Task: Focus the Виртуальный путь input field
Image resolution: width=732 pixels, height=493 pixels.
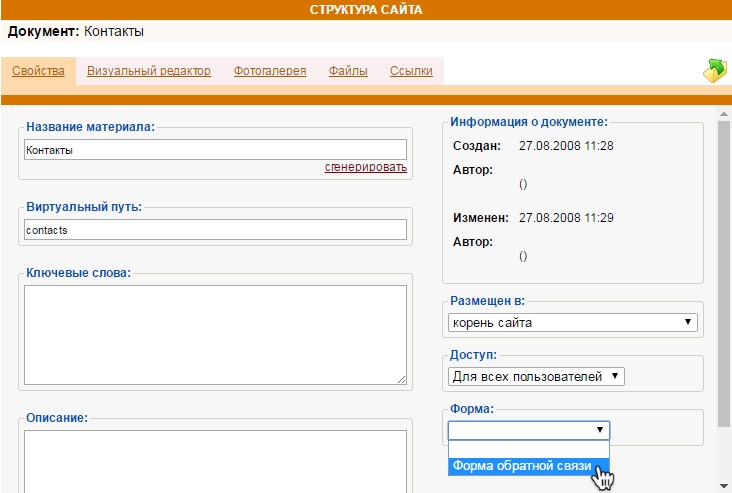Action: coord(215,230)
